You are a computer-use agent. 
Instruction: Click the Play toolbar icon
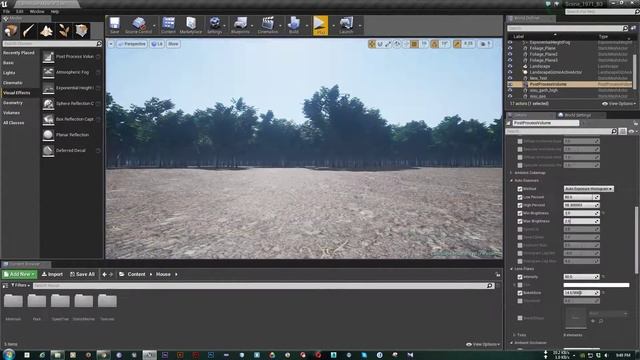coord(320,25)
